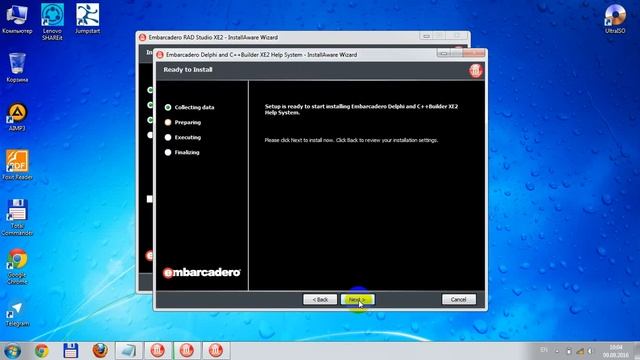The height and width of the screenshot is (360, 640).
Task: Click the Ready to Install header text
Action: point(188,70)
